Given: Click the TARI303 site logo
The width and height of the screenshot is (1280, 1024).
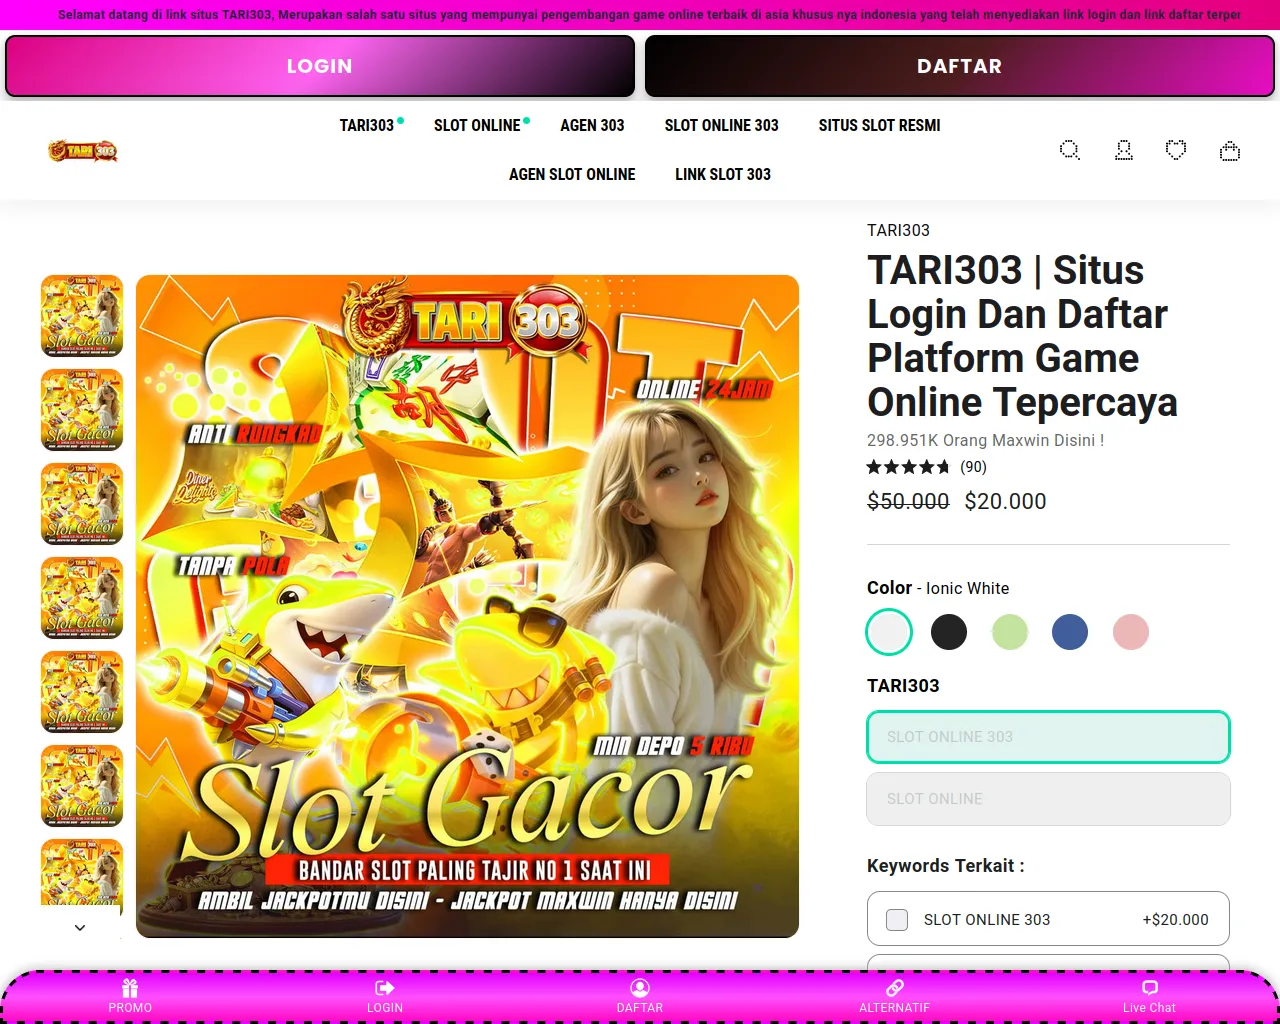Looking at the screenshot, I should coord(83,151).
